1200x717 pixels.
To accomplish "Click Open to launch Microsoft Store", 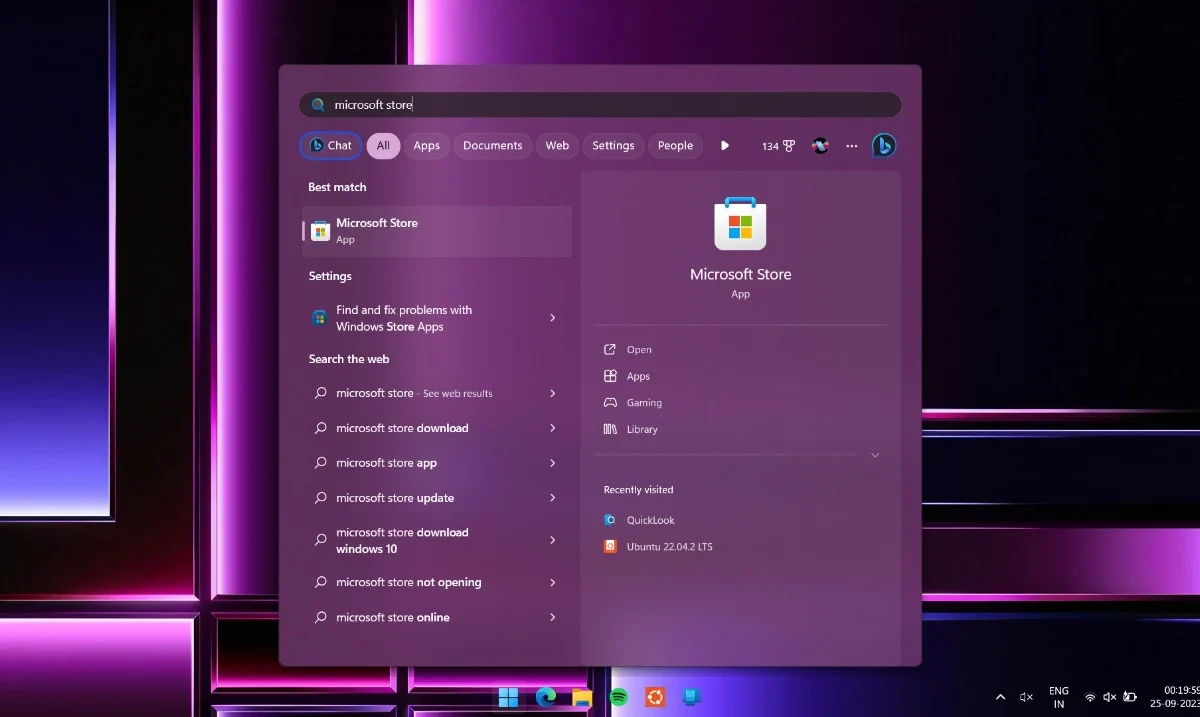I will (639, 350).
